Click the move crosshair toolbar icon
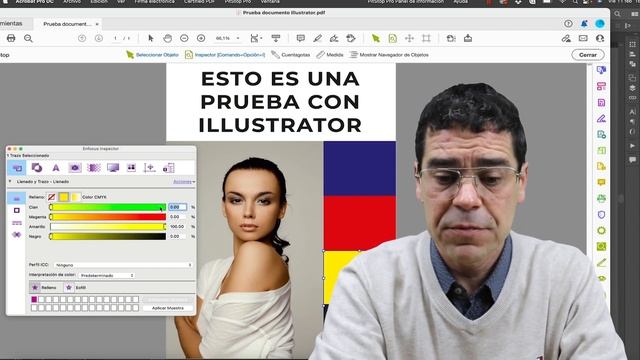This screenshot has height=360, width=640. (409, 38)
